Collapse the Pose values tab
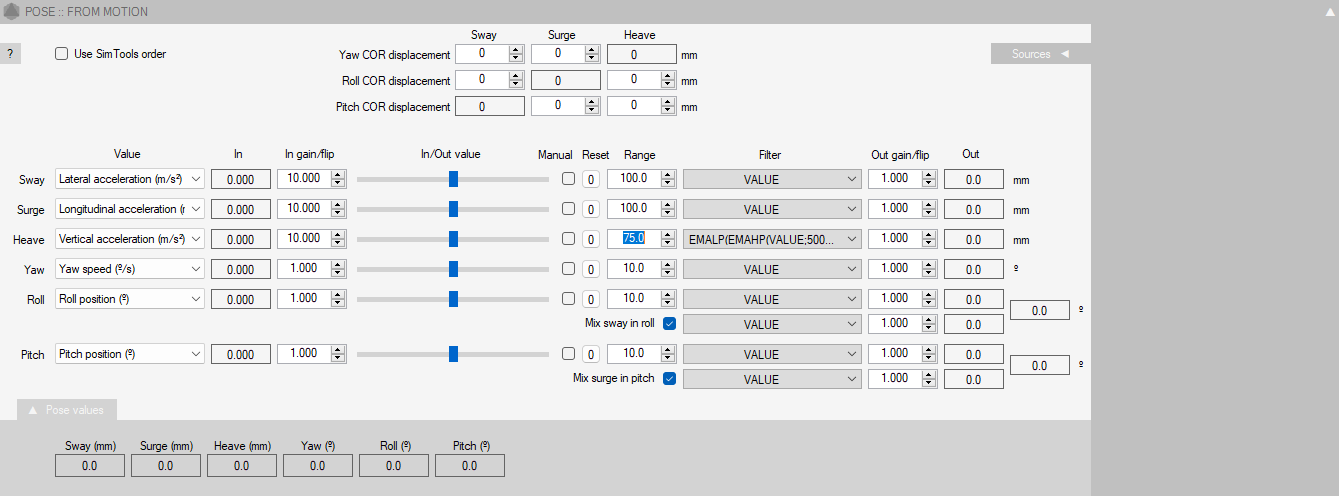This screenshot has height=496, width=1339. click(x=66, y=410)
